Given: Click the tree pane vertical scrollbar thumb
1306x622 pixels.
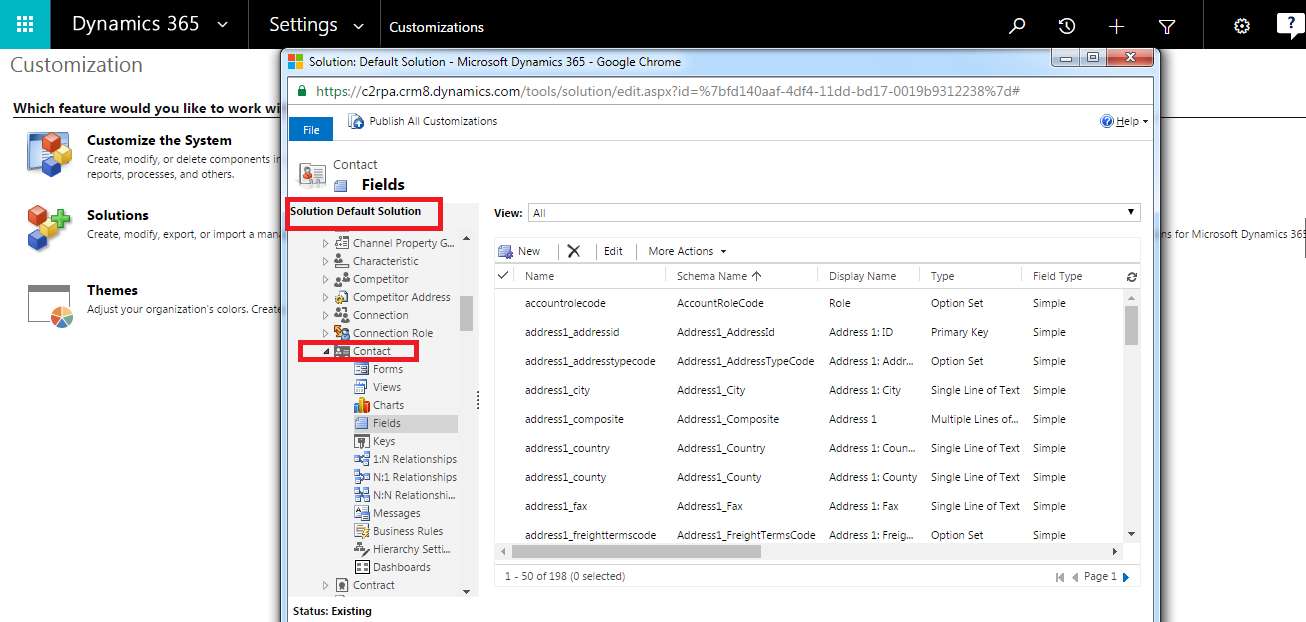Looking at the screenshot, I should 466,313.
